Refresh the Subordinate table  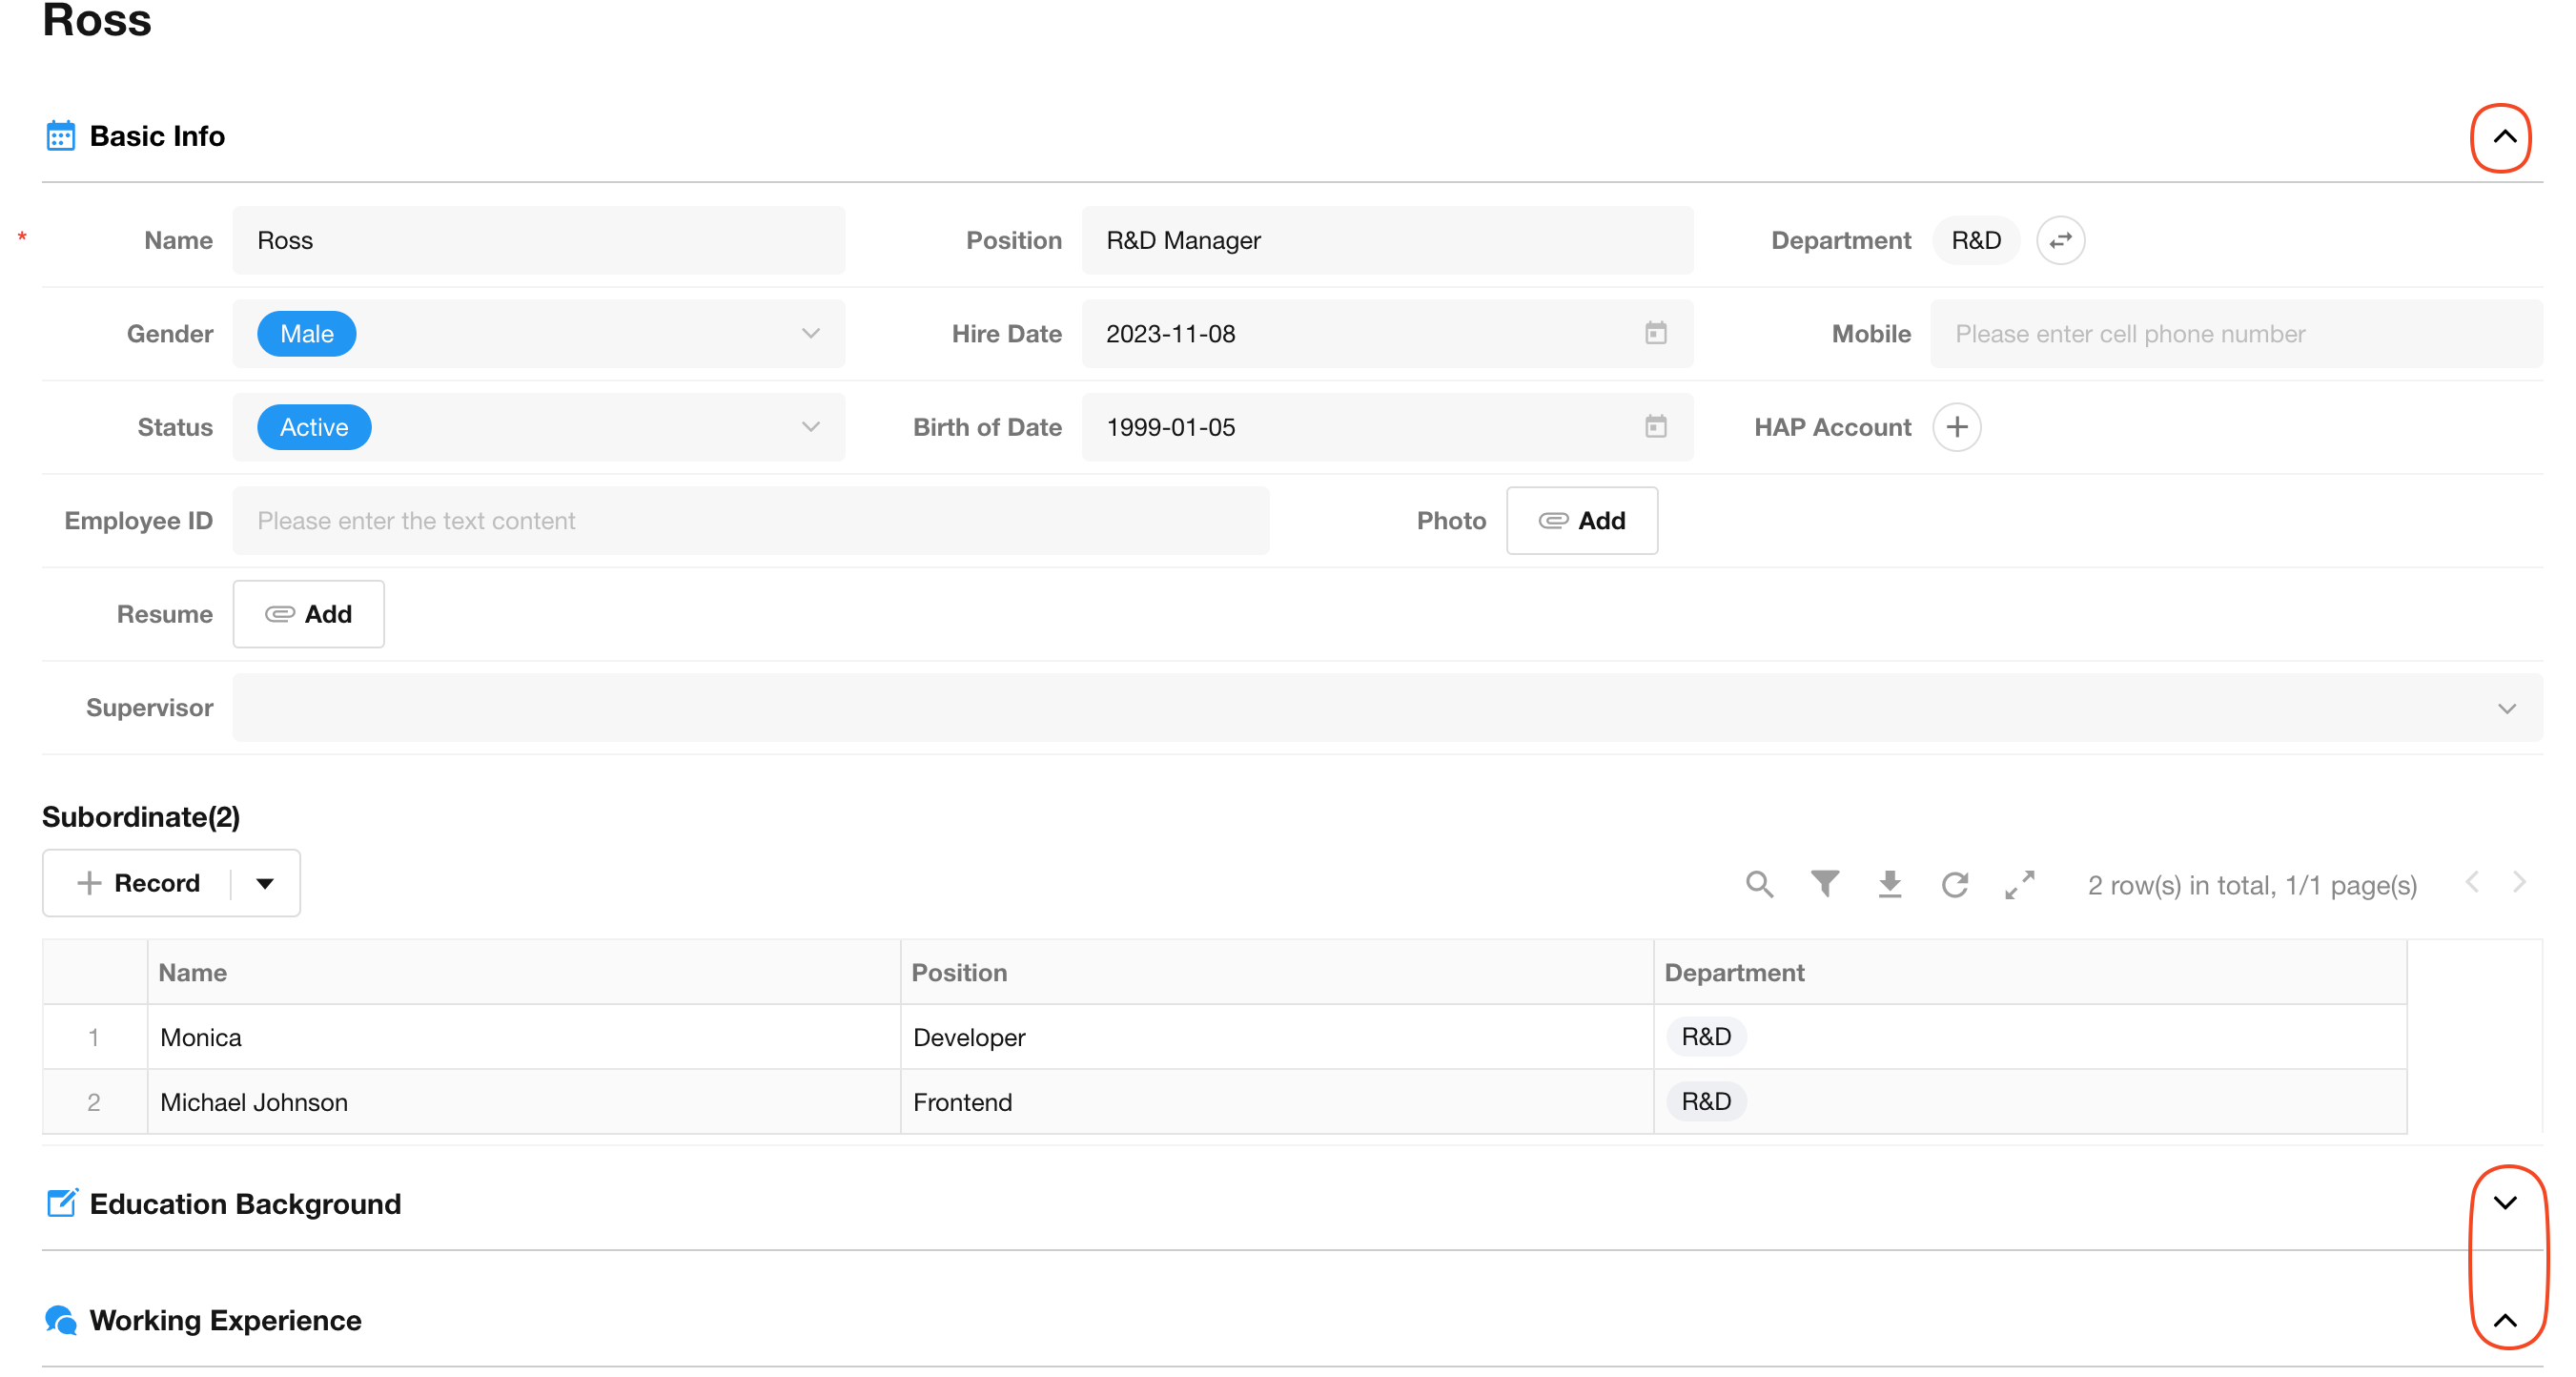tap(1954, 884)
